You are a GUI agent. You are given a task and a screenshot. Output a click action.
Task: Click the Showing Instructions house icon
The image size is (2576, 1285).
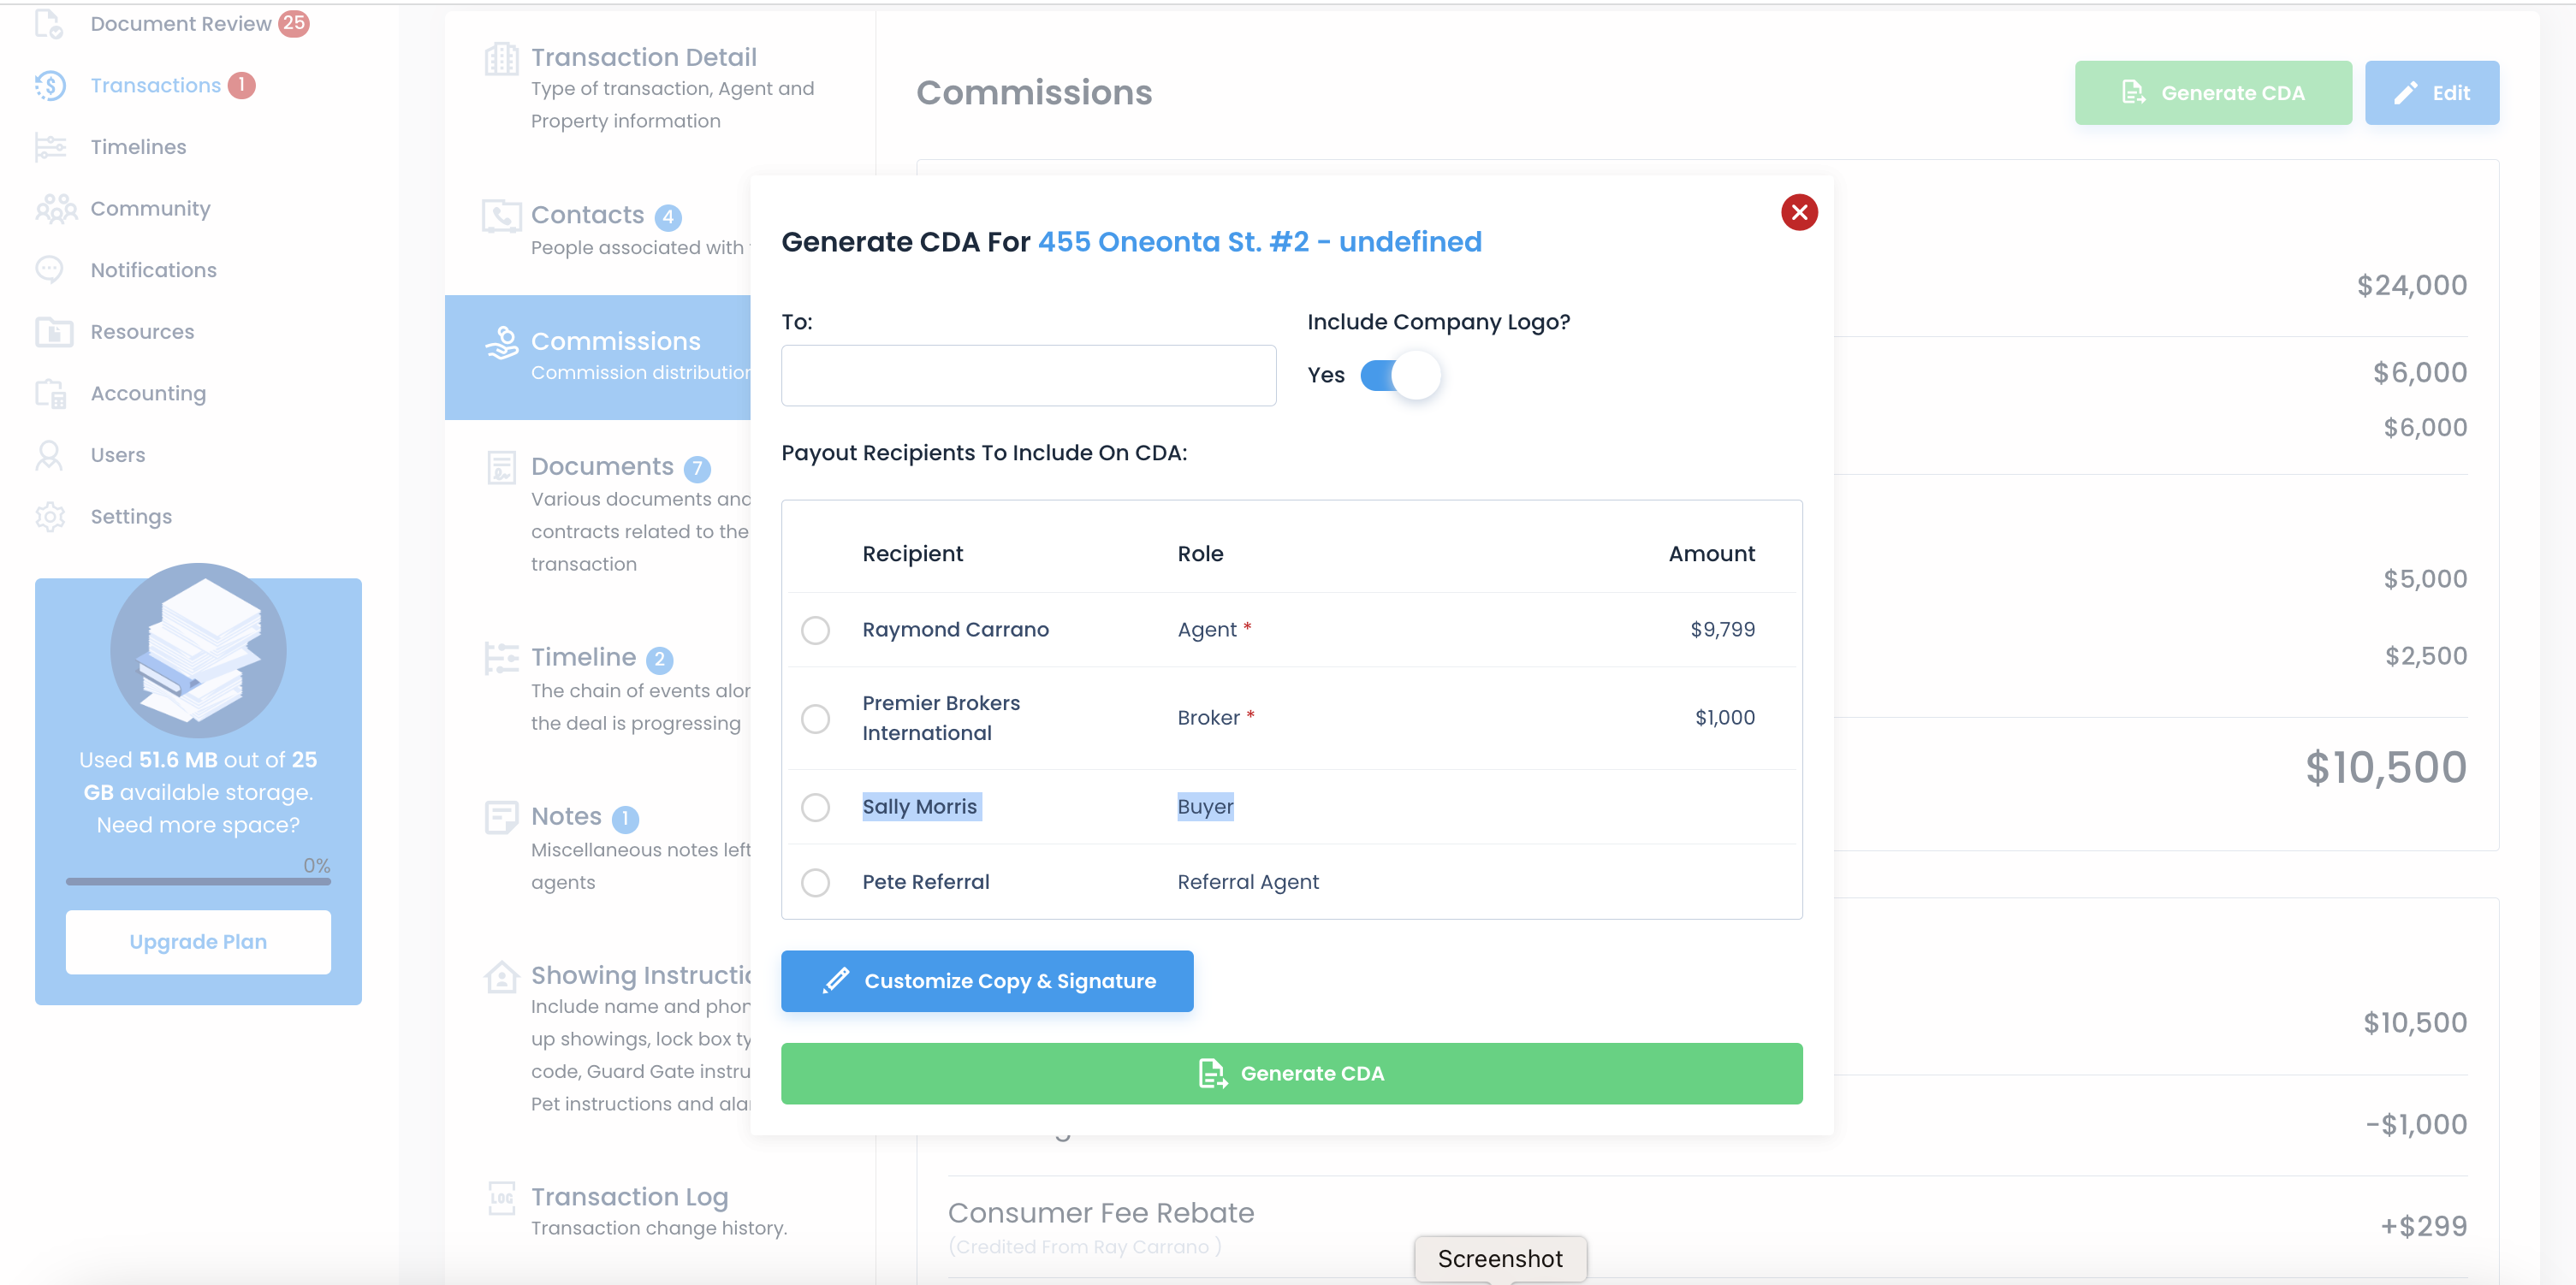(501, 976)
